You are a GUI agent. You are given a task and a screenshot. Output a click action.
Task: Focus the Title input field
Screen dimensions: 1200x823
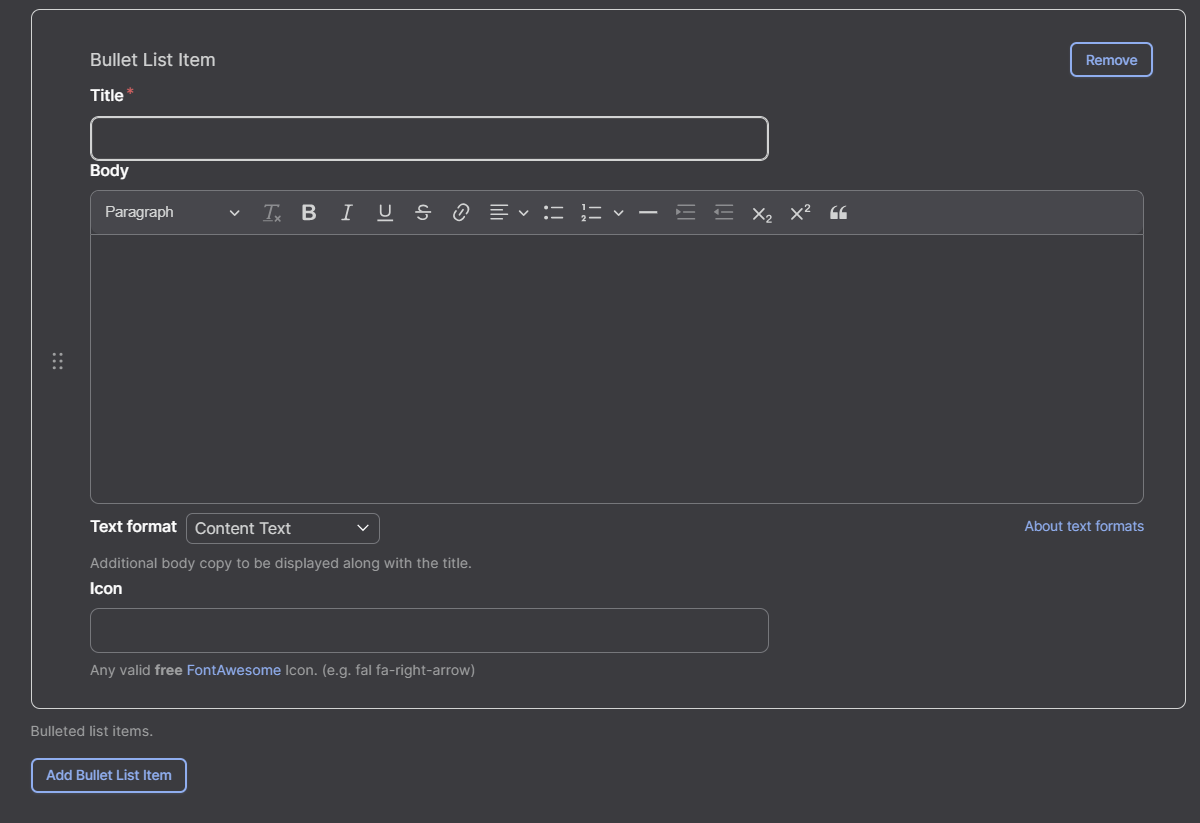429,139
